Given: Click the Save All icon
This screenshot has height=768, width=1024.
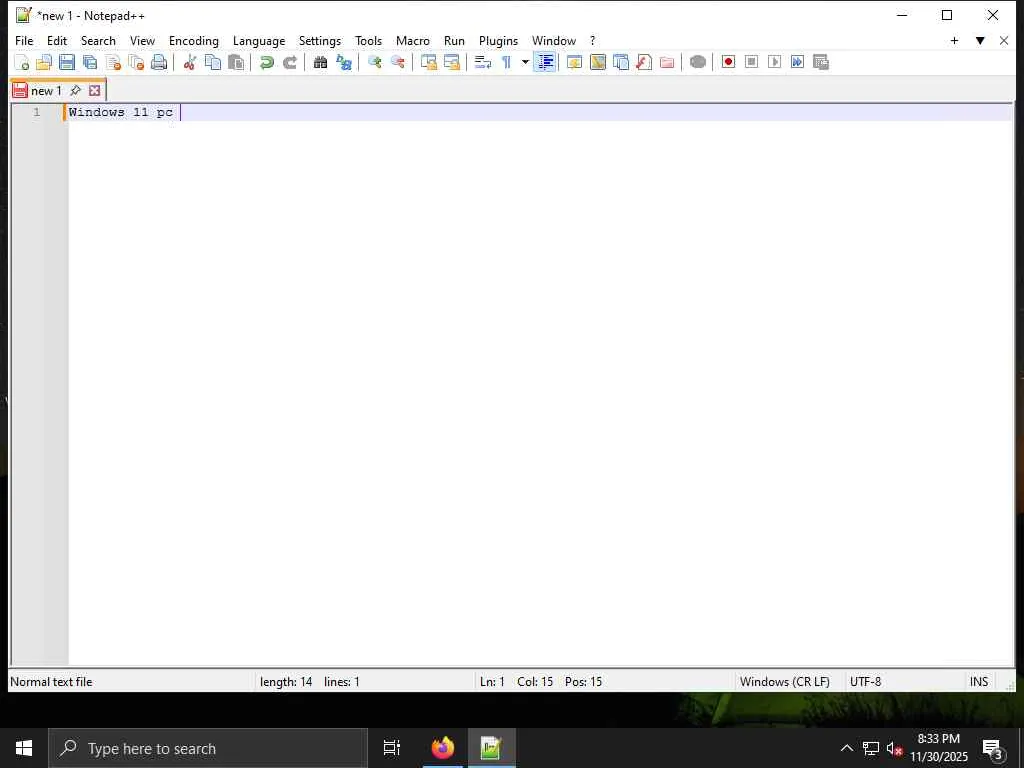Looking at the screenshot, I should click(x=90, y=62).
